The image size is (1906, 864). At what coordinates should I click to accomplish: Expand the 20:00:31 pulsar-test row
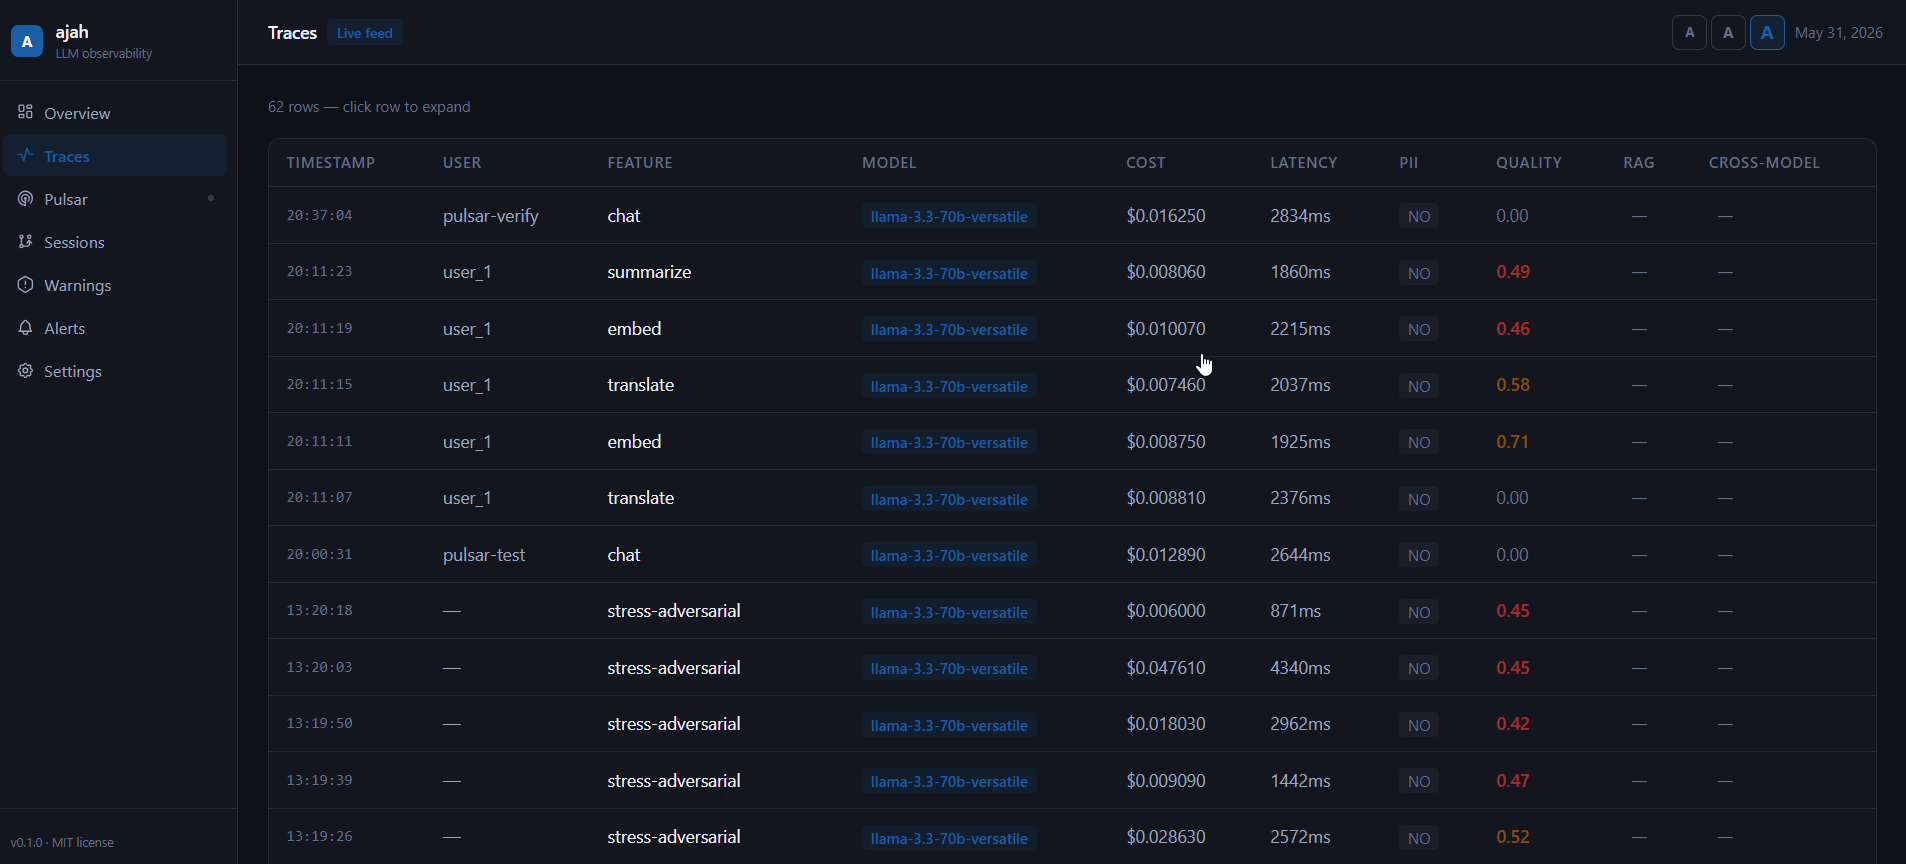1072,554
